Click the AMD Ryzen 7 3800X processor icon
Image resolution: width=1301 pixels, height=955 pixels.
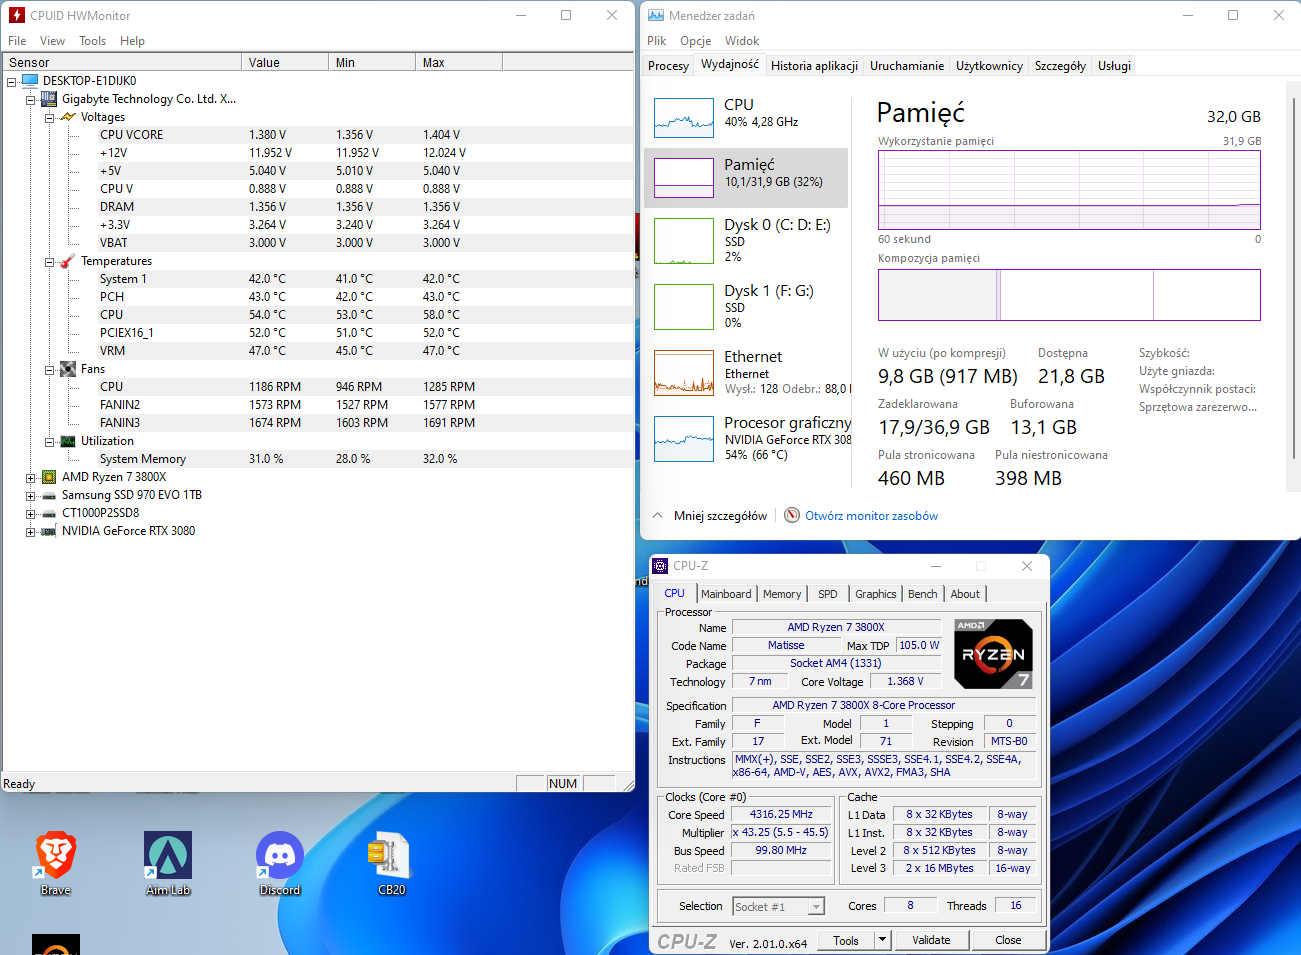click(49, 477)
